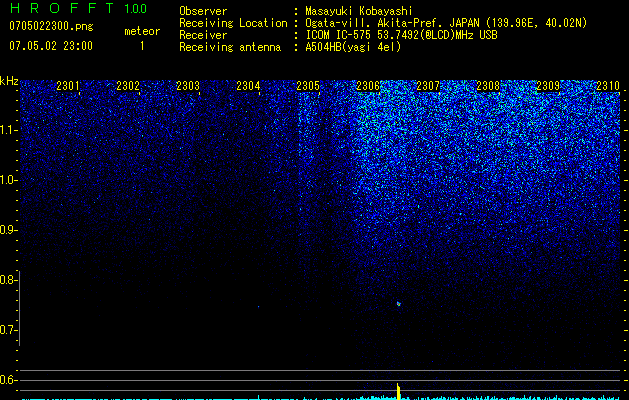Click the 1.0 kHz axis label
Screen dimensions: 629x400
click(x=9, y=180)
